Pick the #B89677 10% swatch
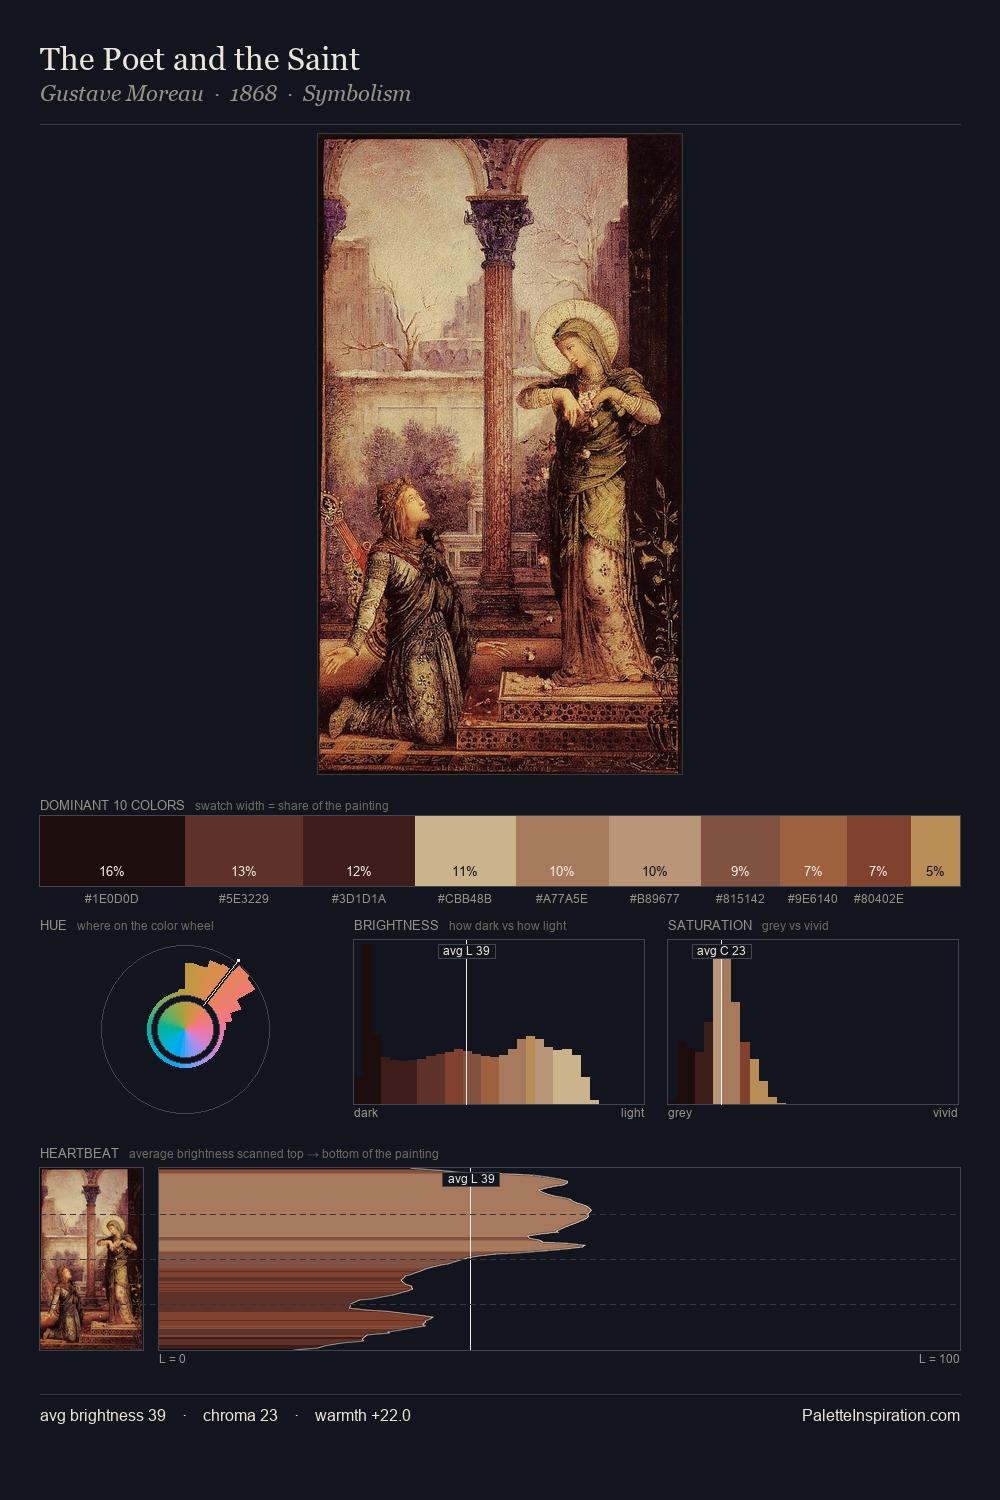Screen dimensions: 1000x1500 click(x=655, y=851)
